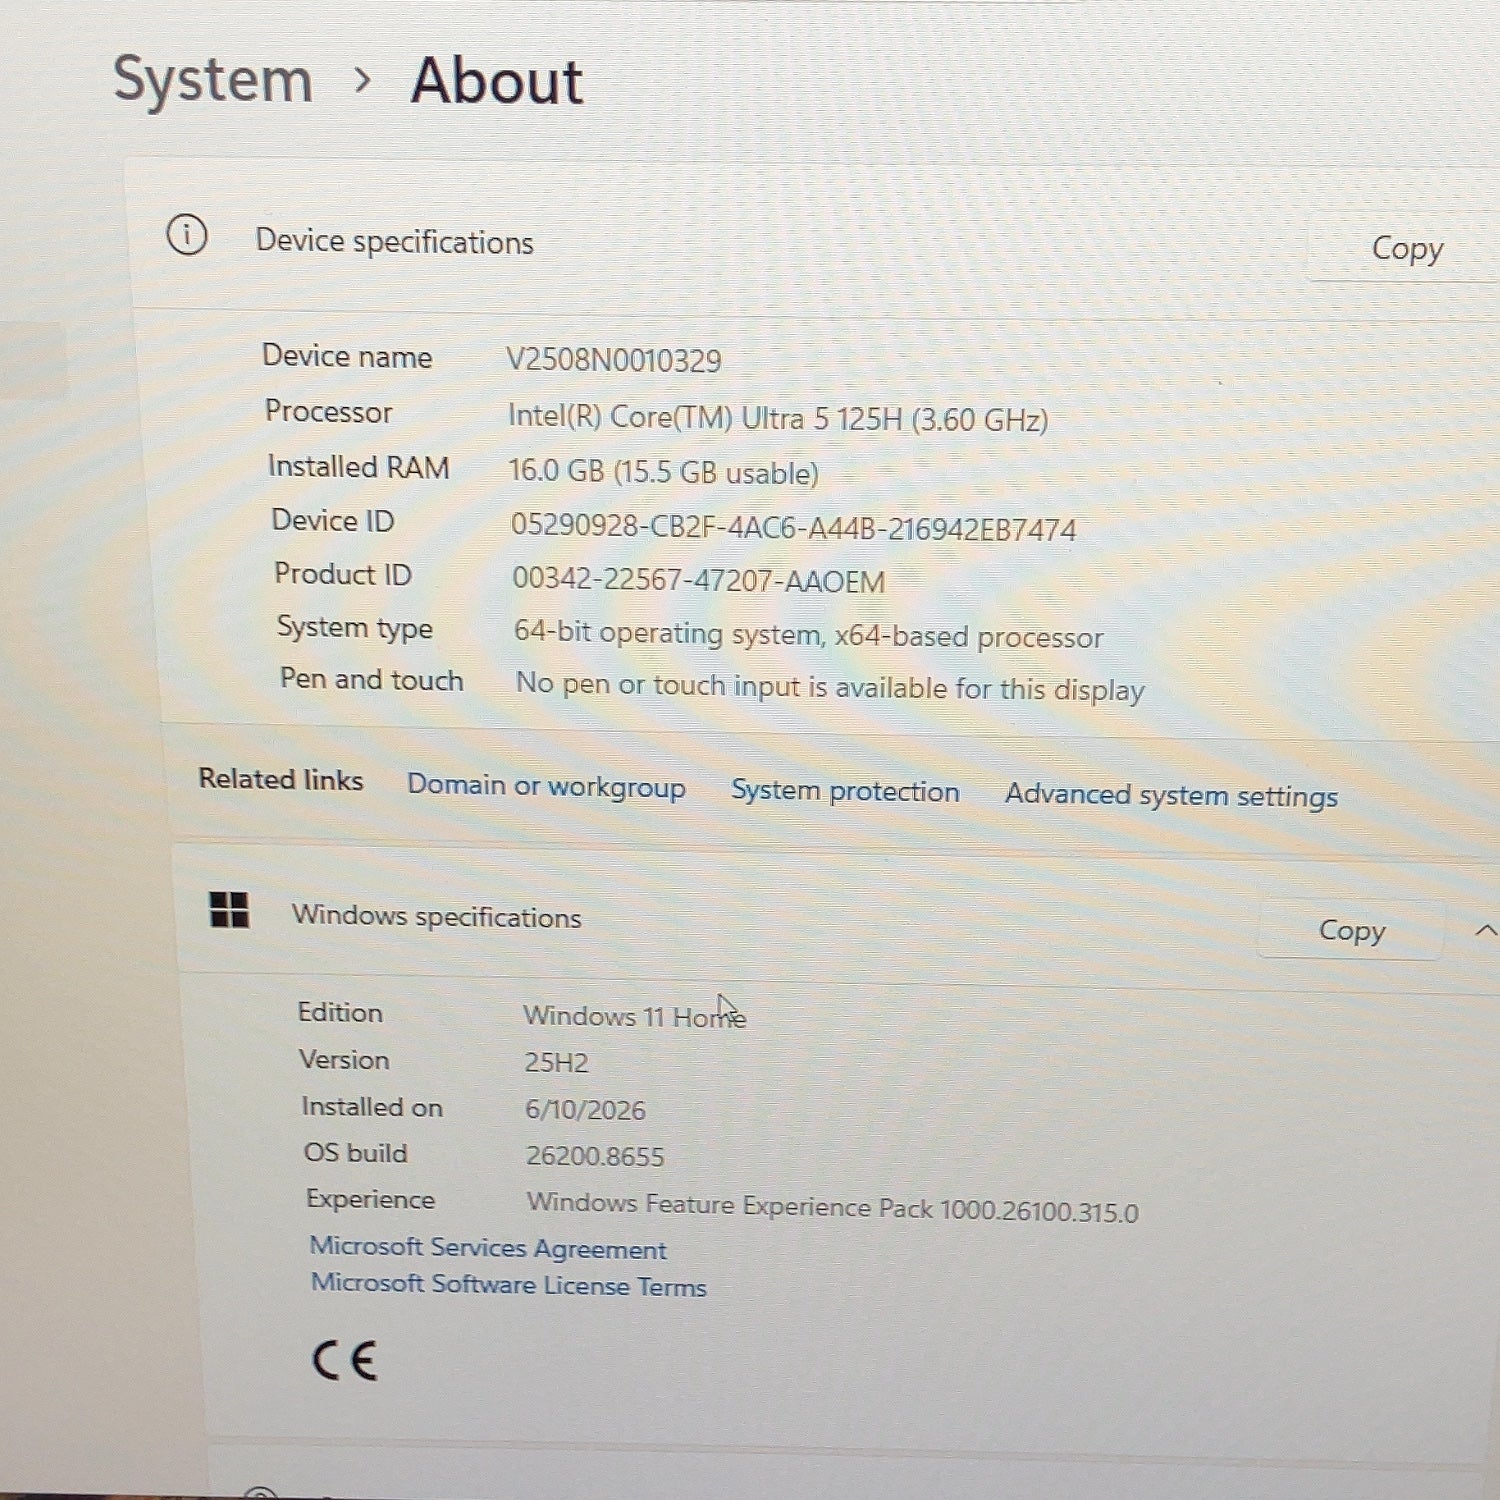Click the System type label
Viewport: 1500px width, 1500px height.
(x=355, y=628)
